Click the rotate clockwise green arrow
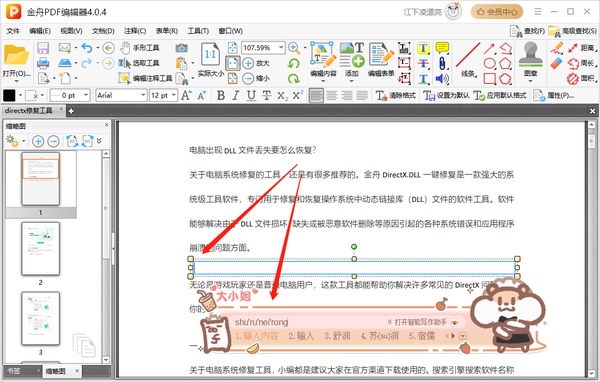The image size is (600, 382). [293, 78]
